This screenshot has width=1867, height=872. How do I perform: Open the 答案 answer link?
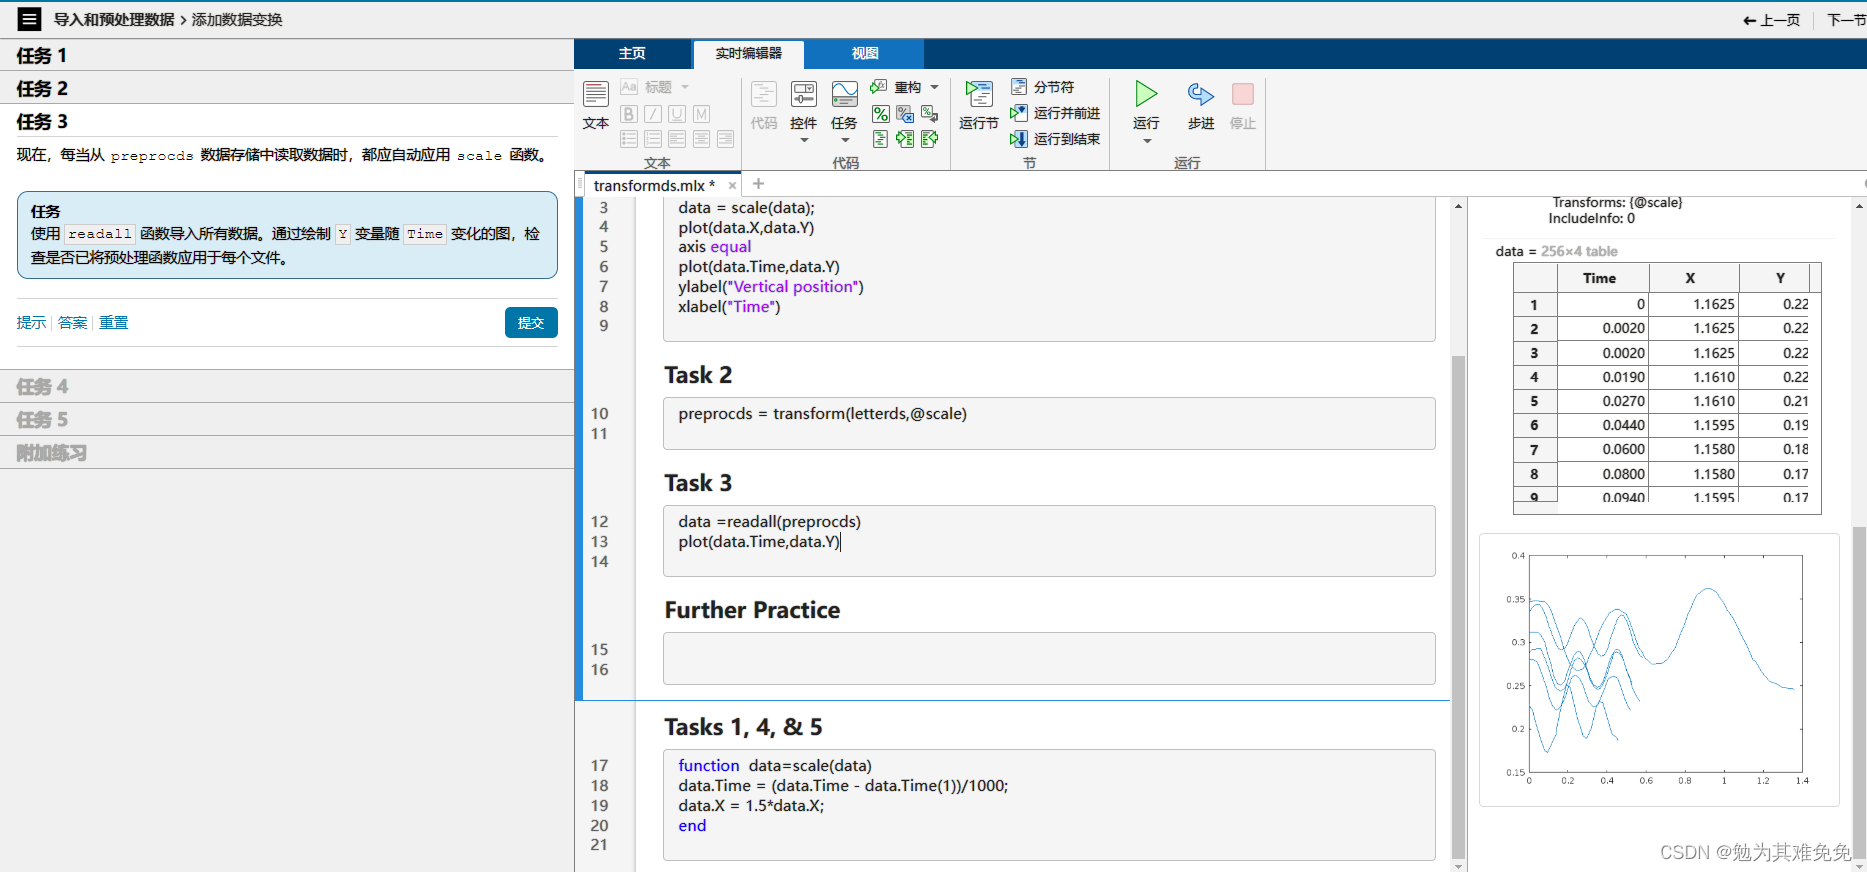click(72, 322)
